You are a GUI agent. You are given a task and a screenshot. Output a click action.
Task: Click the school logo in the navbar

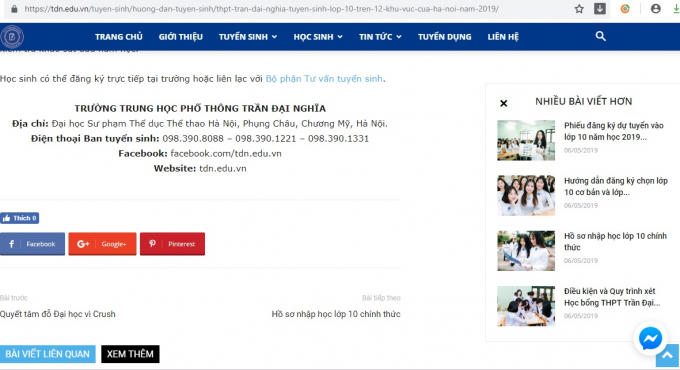coord(12,37)
